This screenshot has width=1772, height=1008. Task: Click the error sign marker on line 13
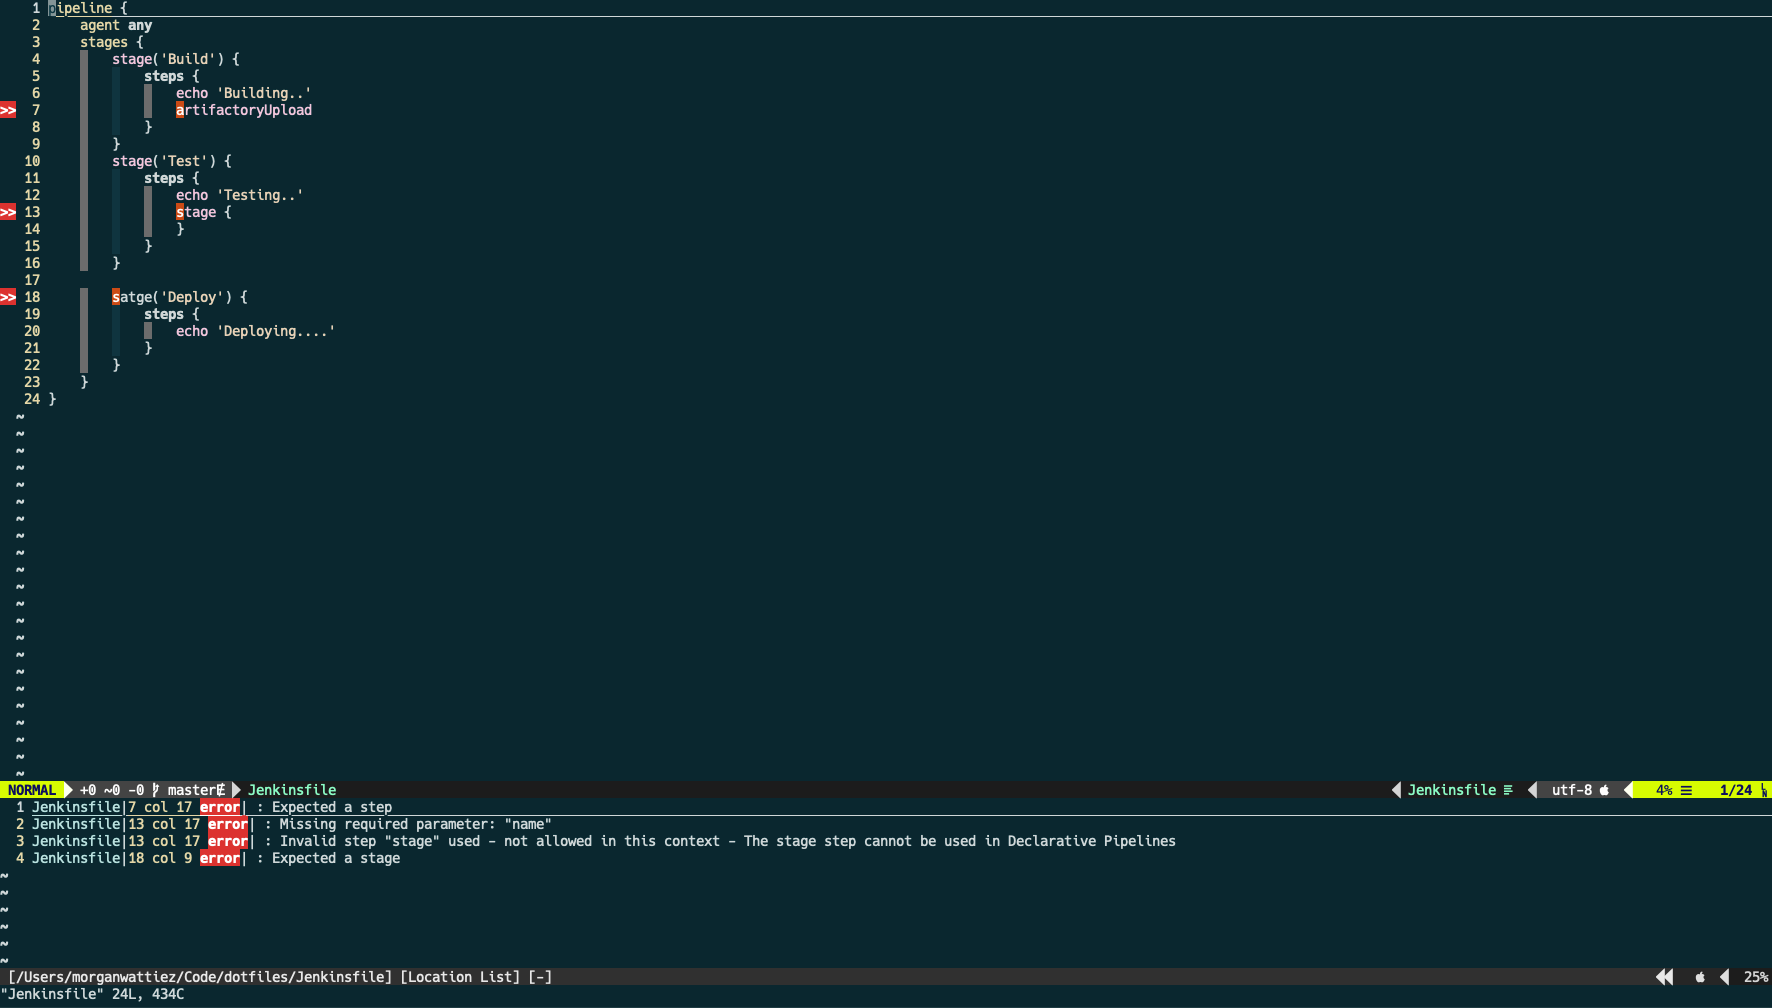coord(8,212)
